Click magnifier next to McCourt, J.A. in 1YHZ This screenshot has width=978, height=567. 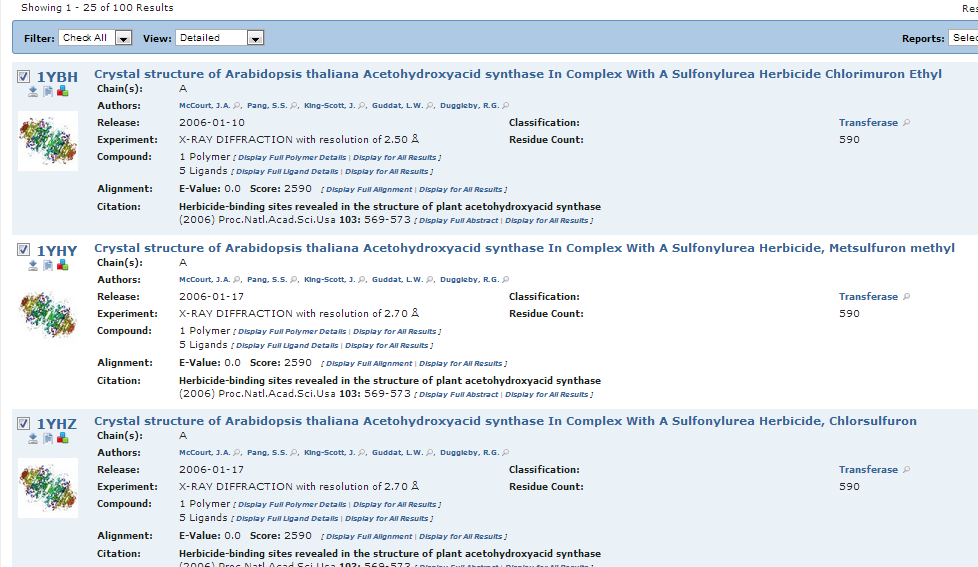tap(236, 453)
